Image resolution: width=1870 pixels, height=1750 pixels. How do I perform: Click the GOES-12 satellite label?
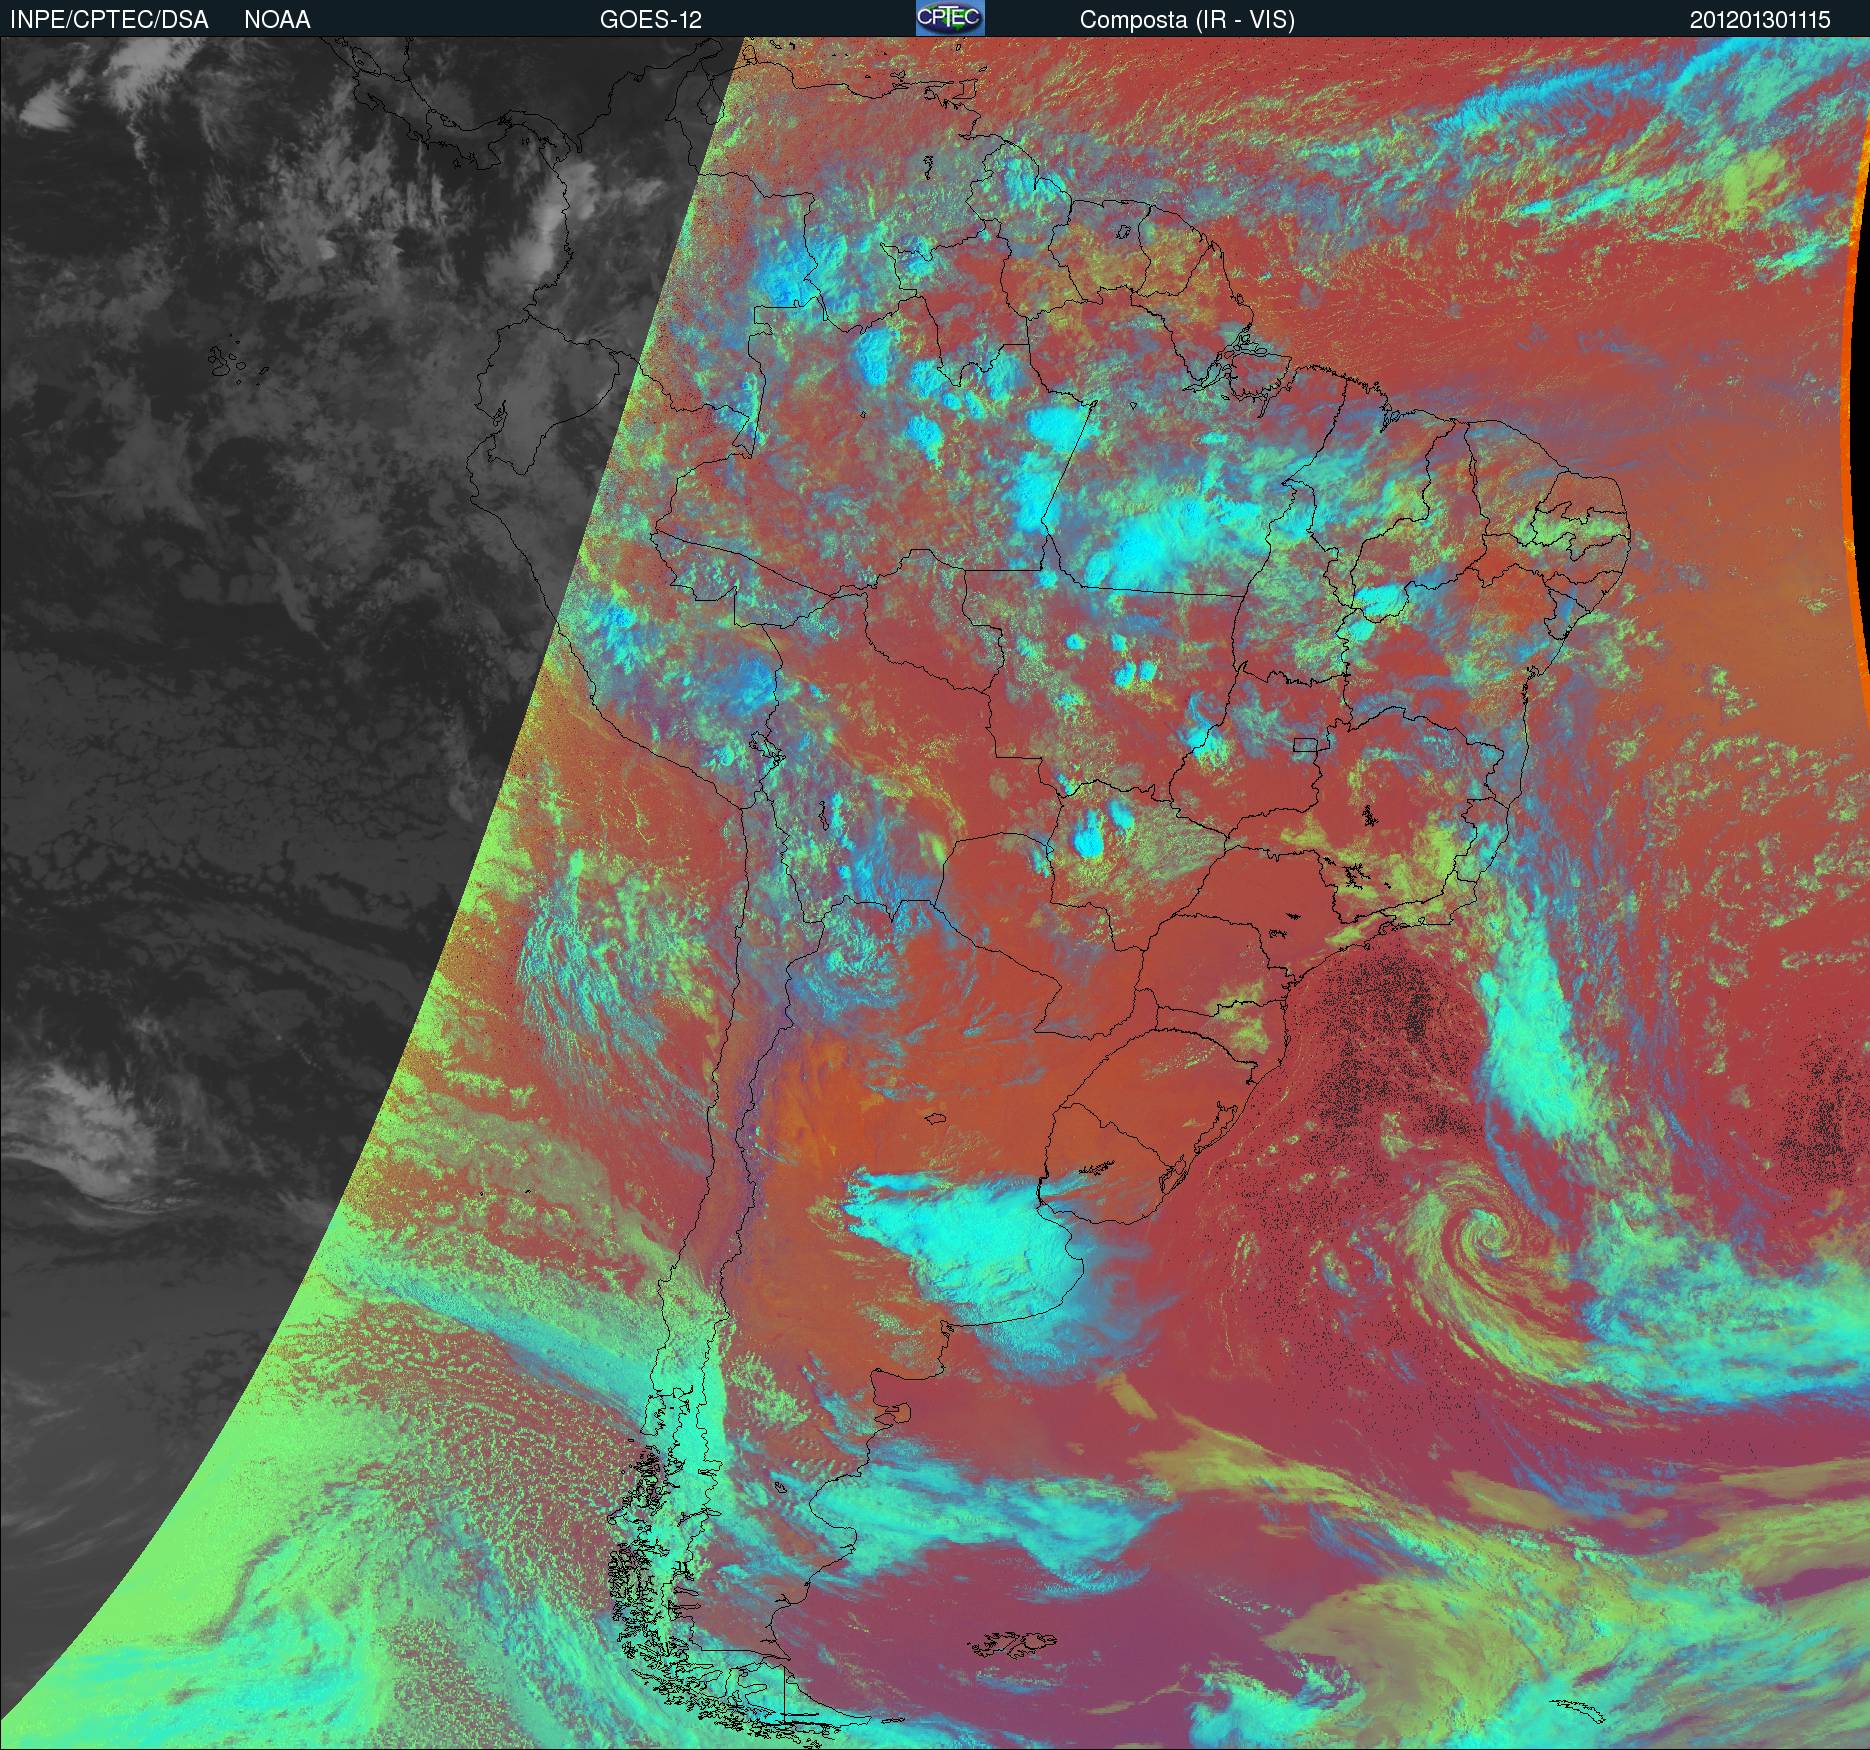pyautogui.click(x=650, y=20)
